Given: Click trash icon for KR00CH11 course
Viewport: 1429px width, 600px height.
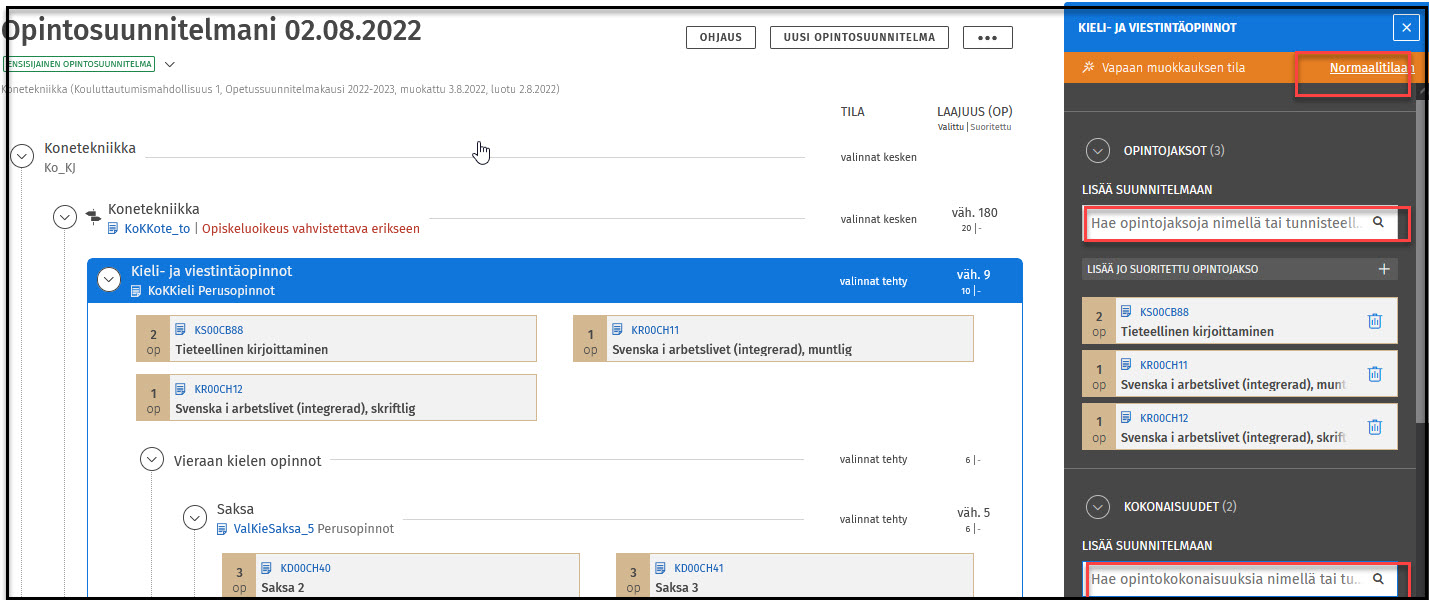Looking at the screenshot, I should click(x=1374, y=374).
